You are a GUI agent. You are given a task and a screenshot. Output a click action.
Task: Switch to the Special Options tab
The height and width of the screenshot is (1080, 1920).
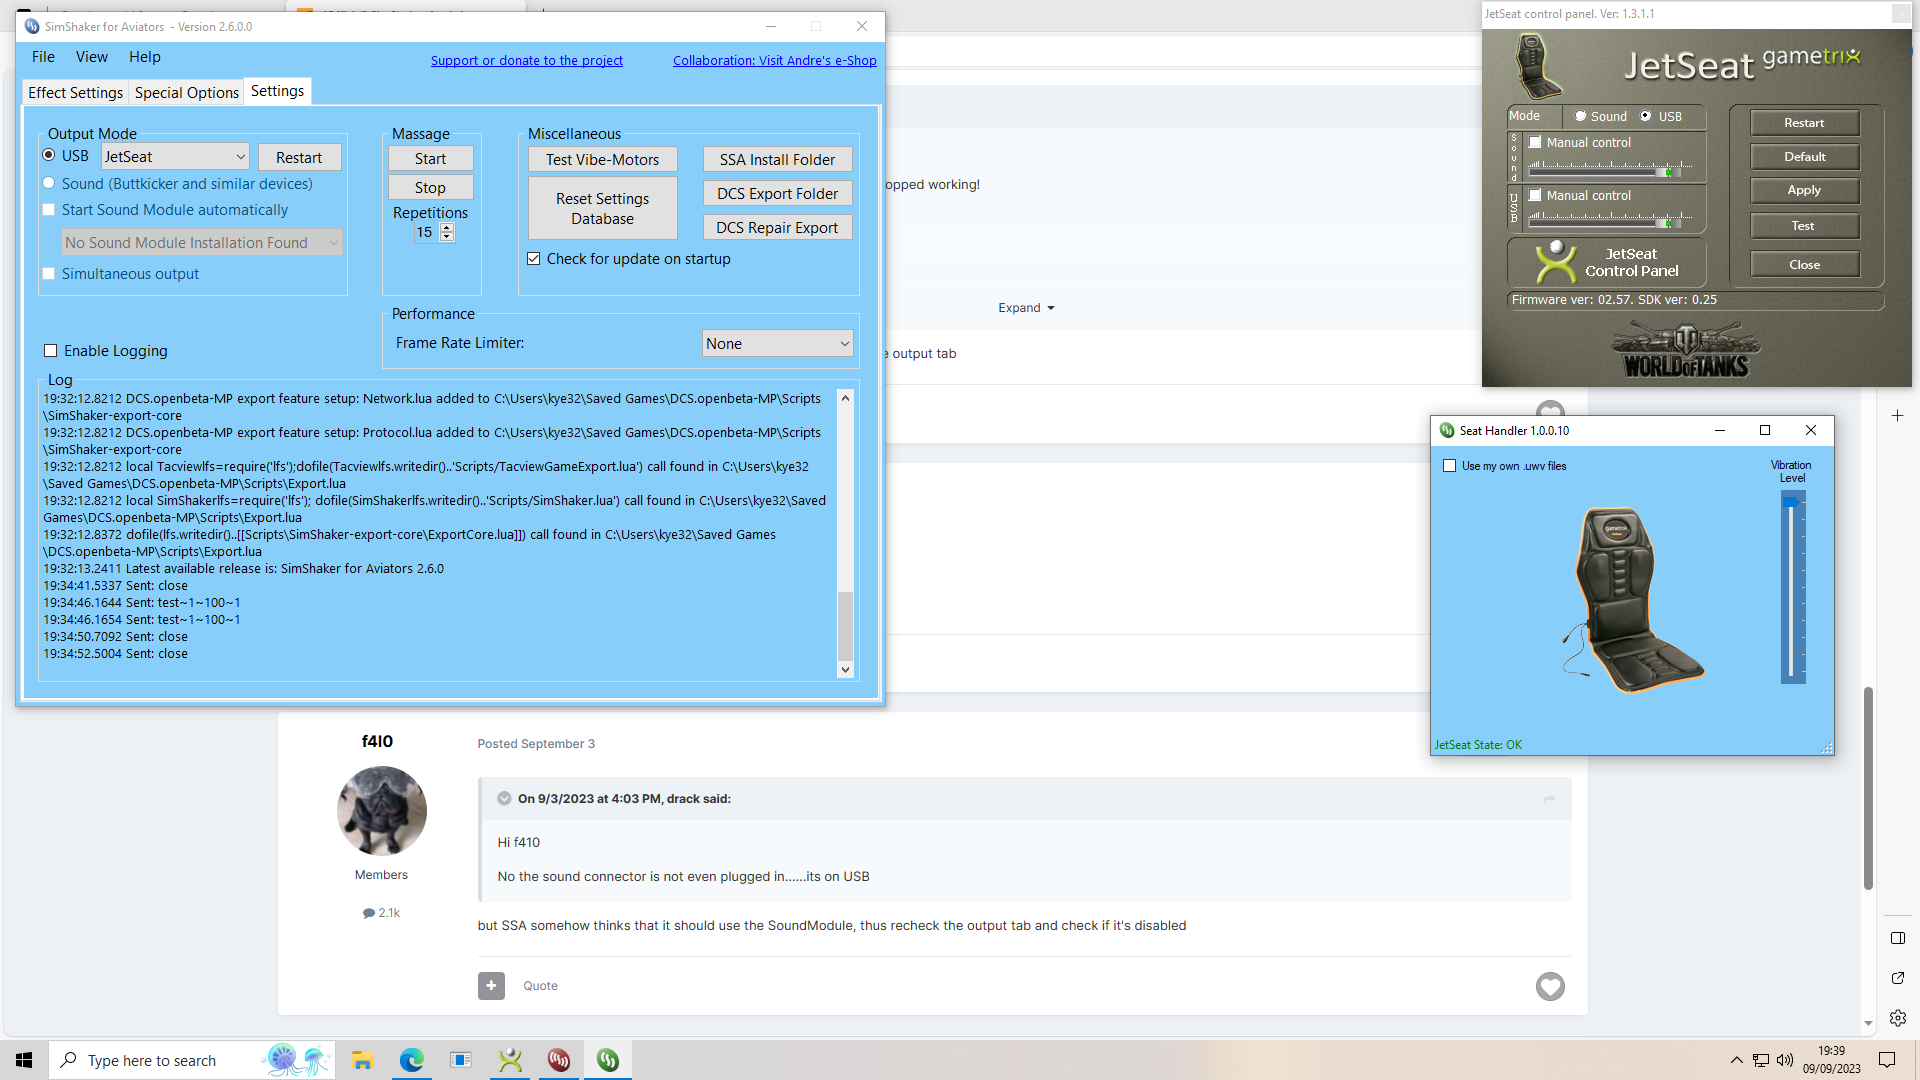click(x=187, y=93)
